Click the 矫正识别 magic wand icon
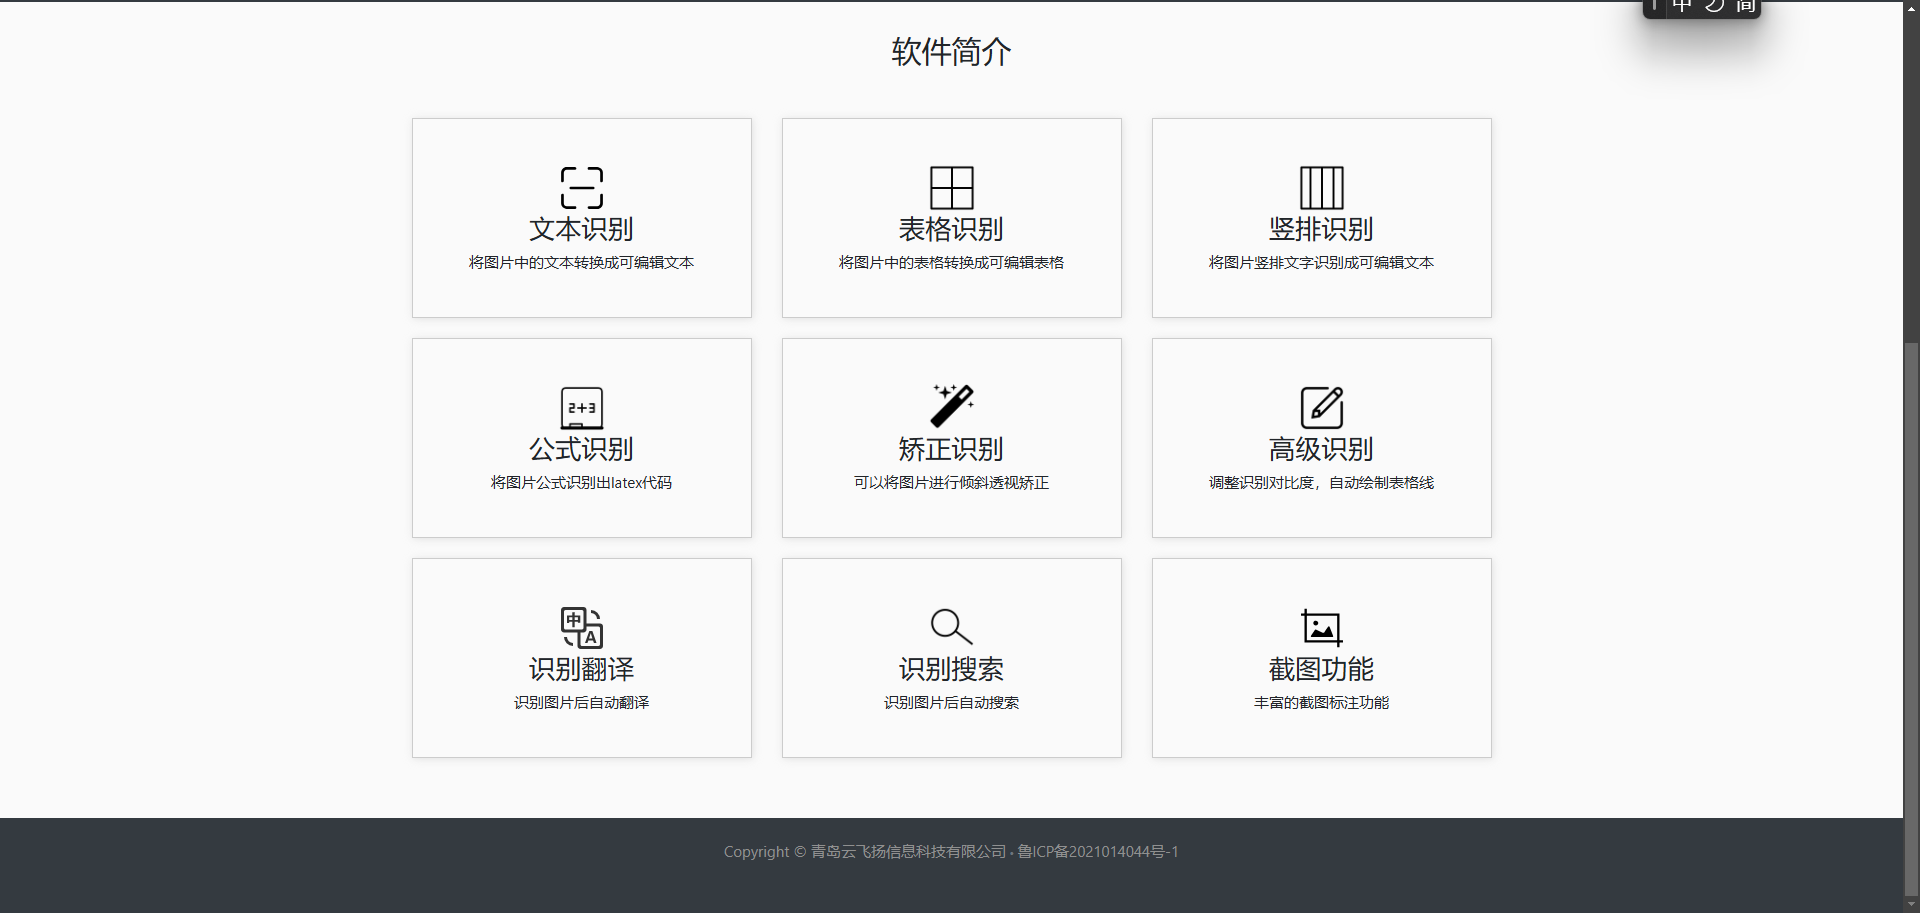Image resolution: width=1920 pixels, height=913 pixels. (x=951, y=406)
